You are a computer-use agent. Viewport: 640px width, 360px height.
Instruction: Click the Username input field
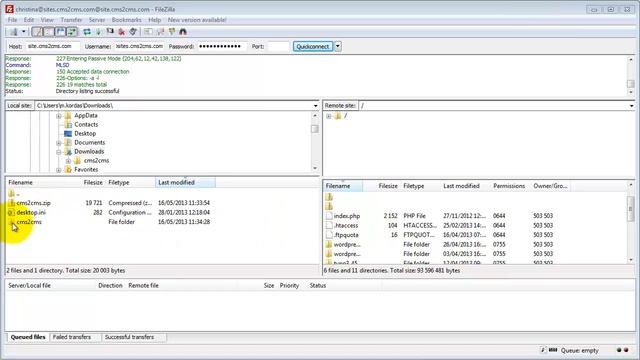(x=140, y=46)
